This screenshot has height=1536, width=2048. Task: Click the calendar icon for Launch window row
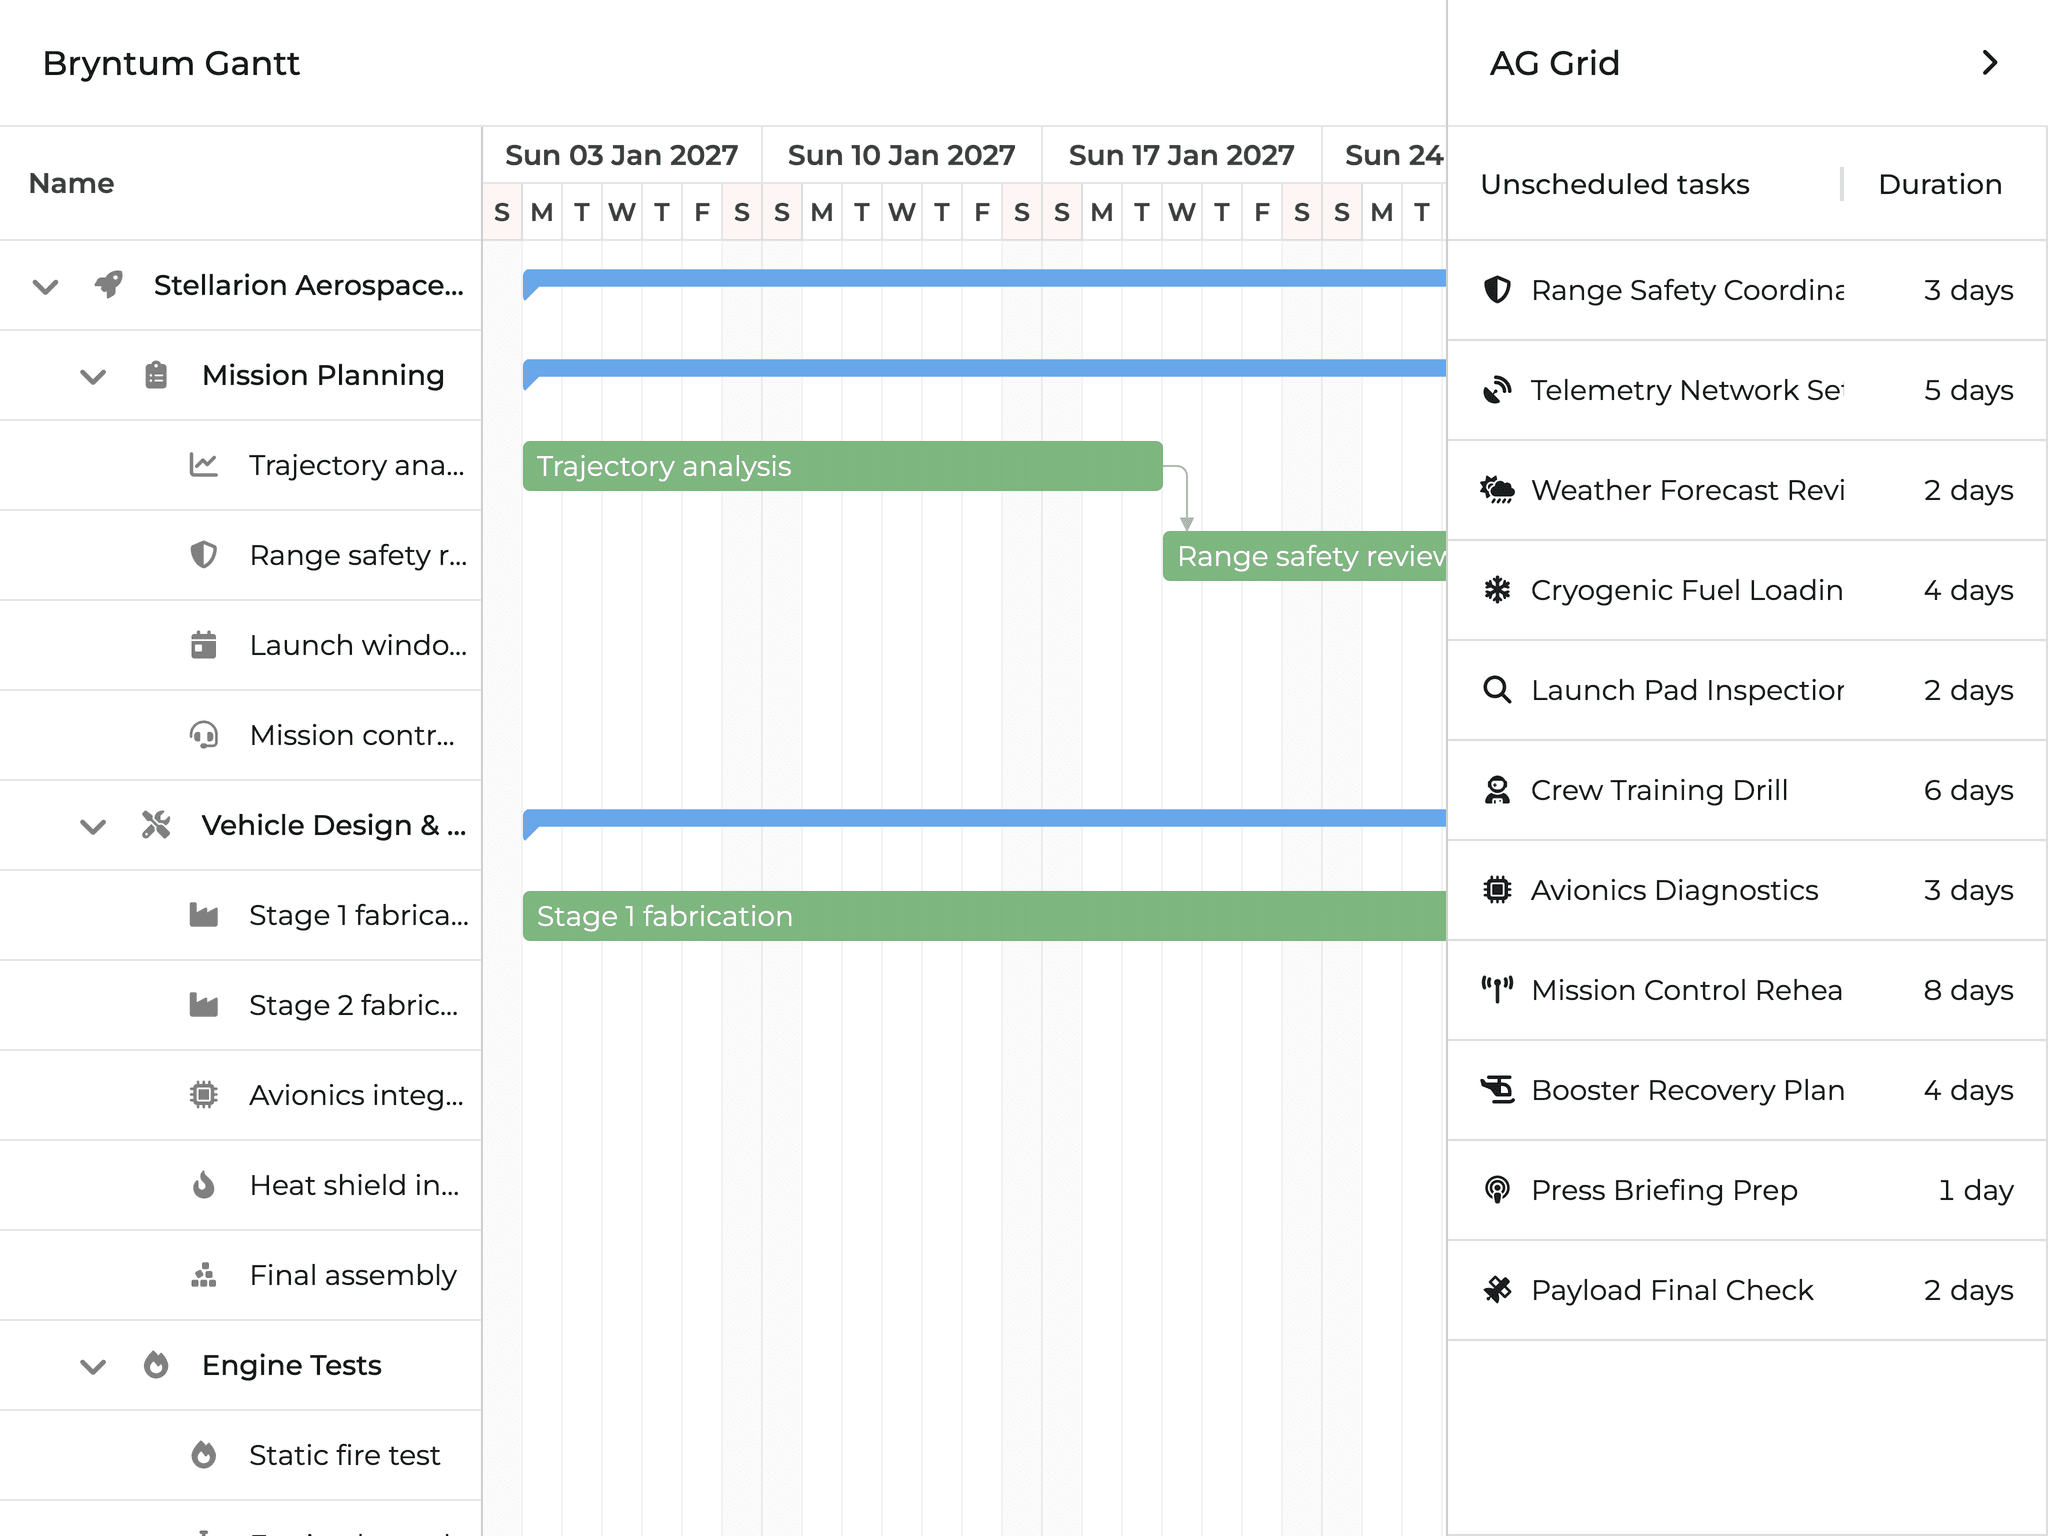tap(204, 645)
